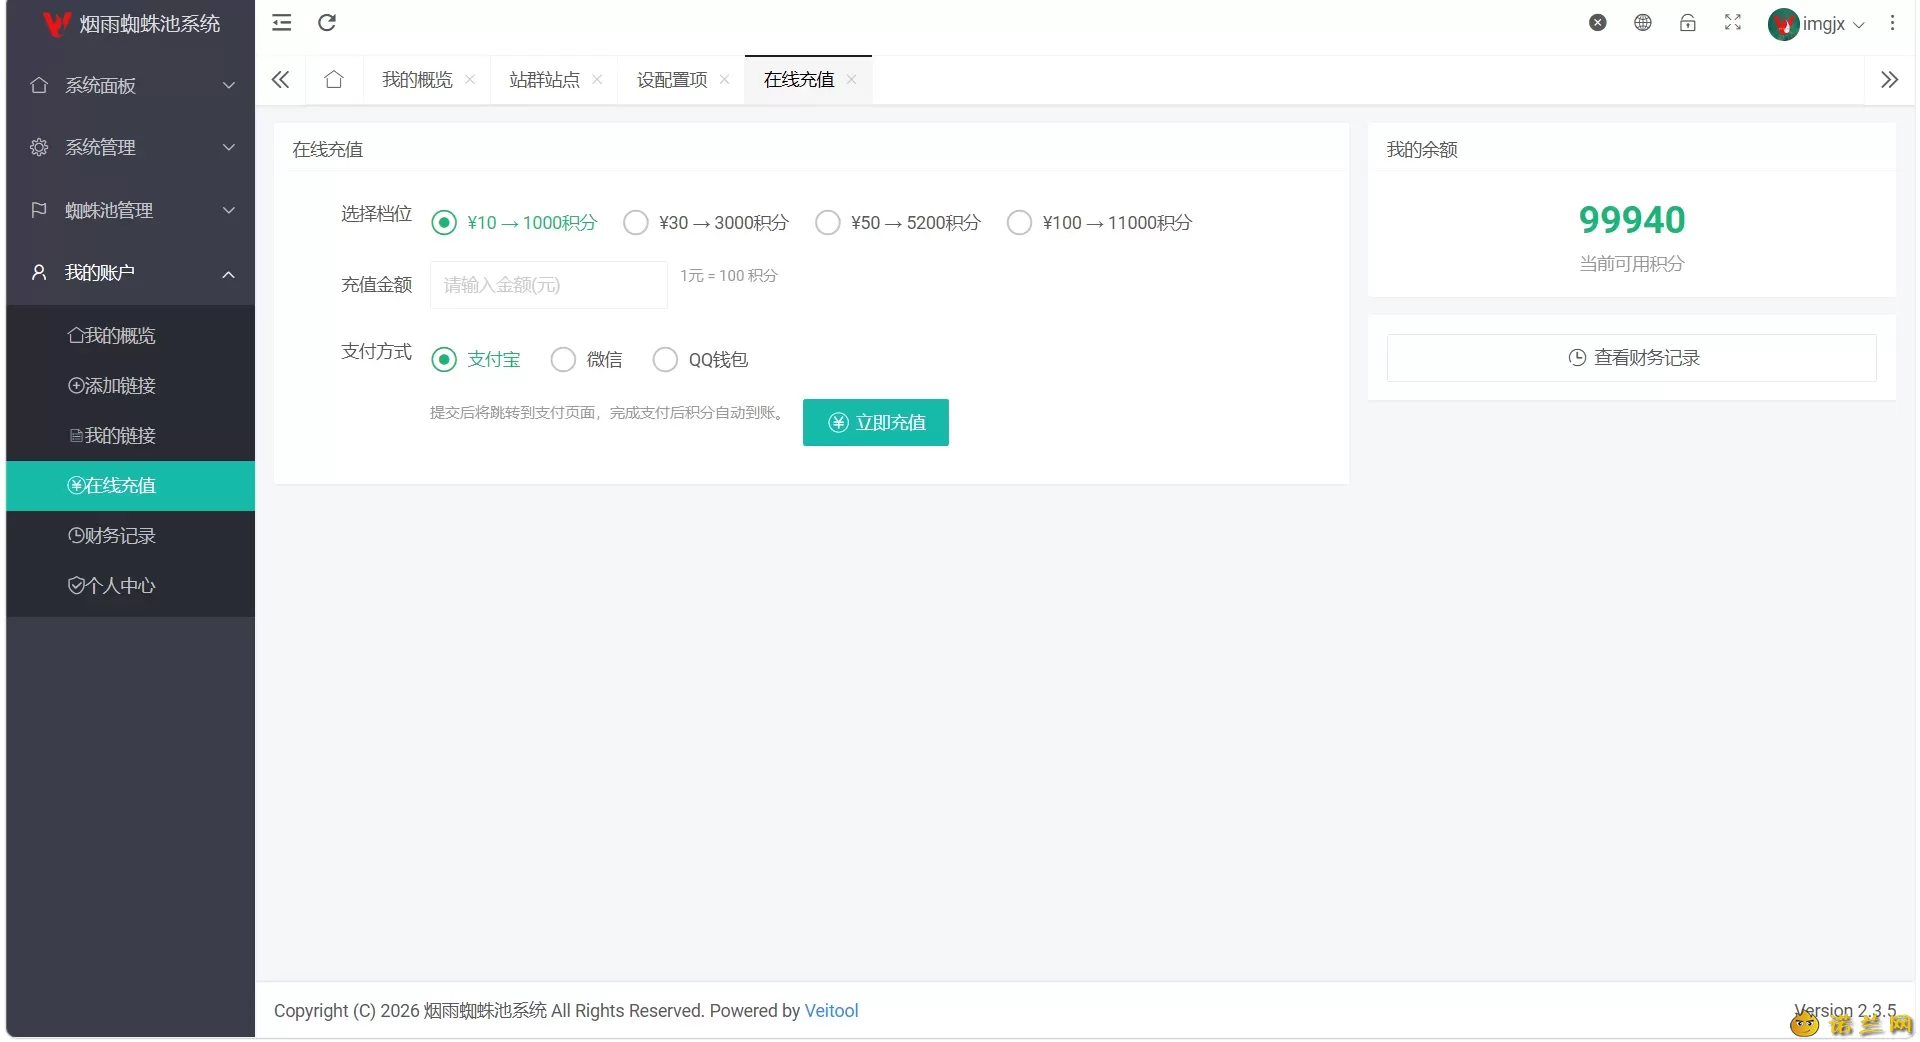1920x1042 pixels.
Task: Lock the screen with the padlock icon
Action: point(1688,23)
